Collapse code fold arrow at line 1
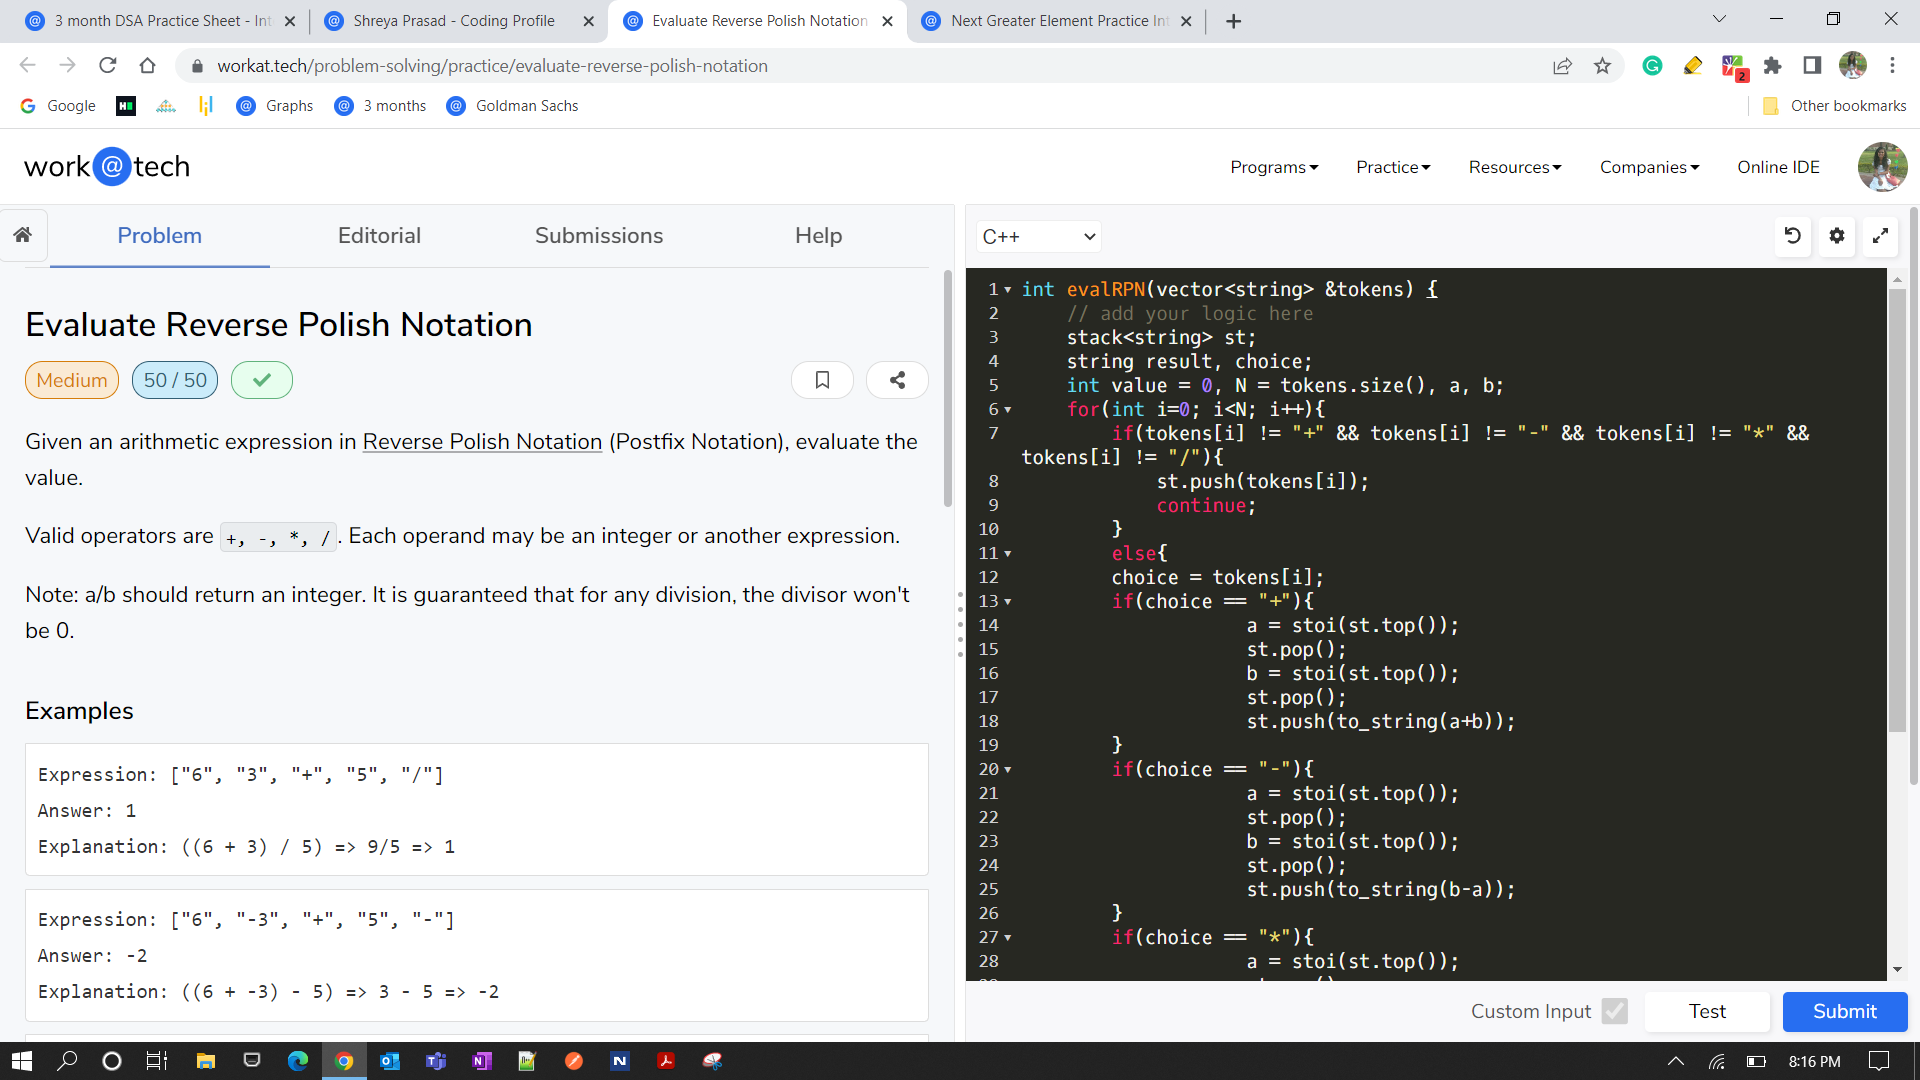 pos(1007,290)
